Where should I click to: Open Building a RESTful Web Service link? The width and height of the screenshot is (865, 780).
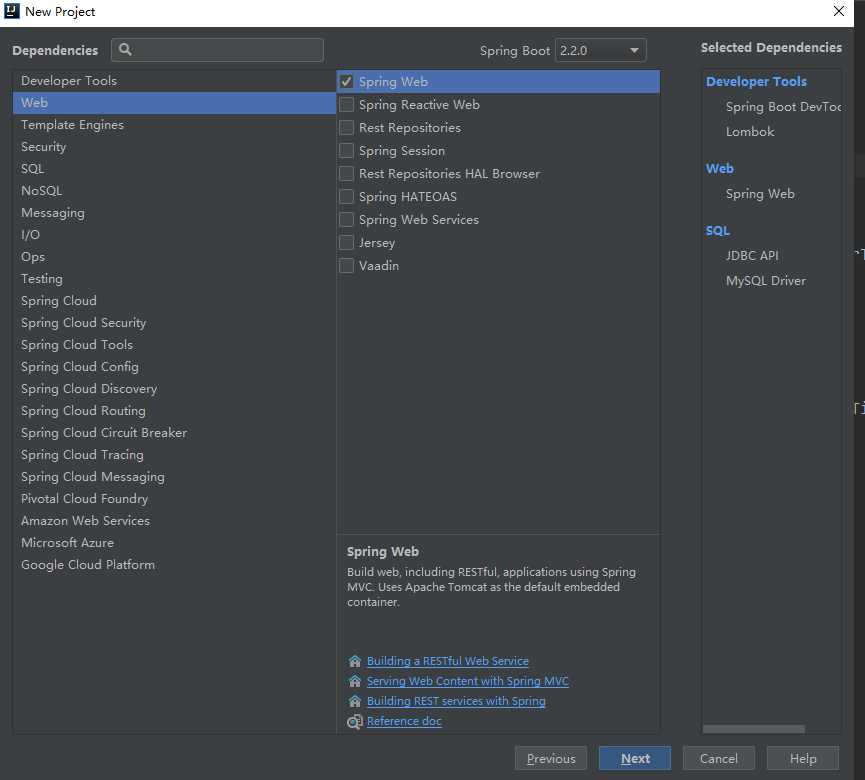(x=447, y=661)
